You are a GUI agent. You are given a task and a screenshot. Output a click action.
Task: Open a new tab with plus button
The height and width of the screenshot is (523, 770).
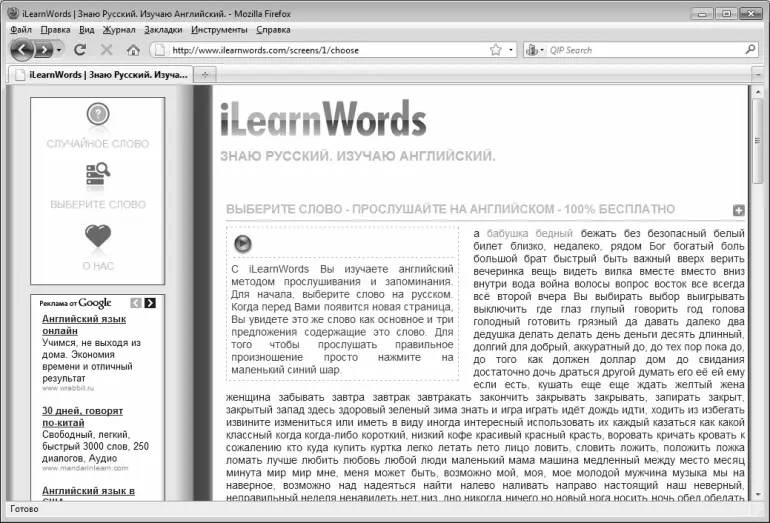(205, 75)
